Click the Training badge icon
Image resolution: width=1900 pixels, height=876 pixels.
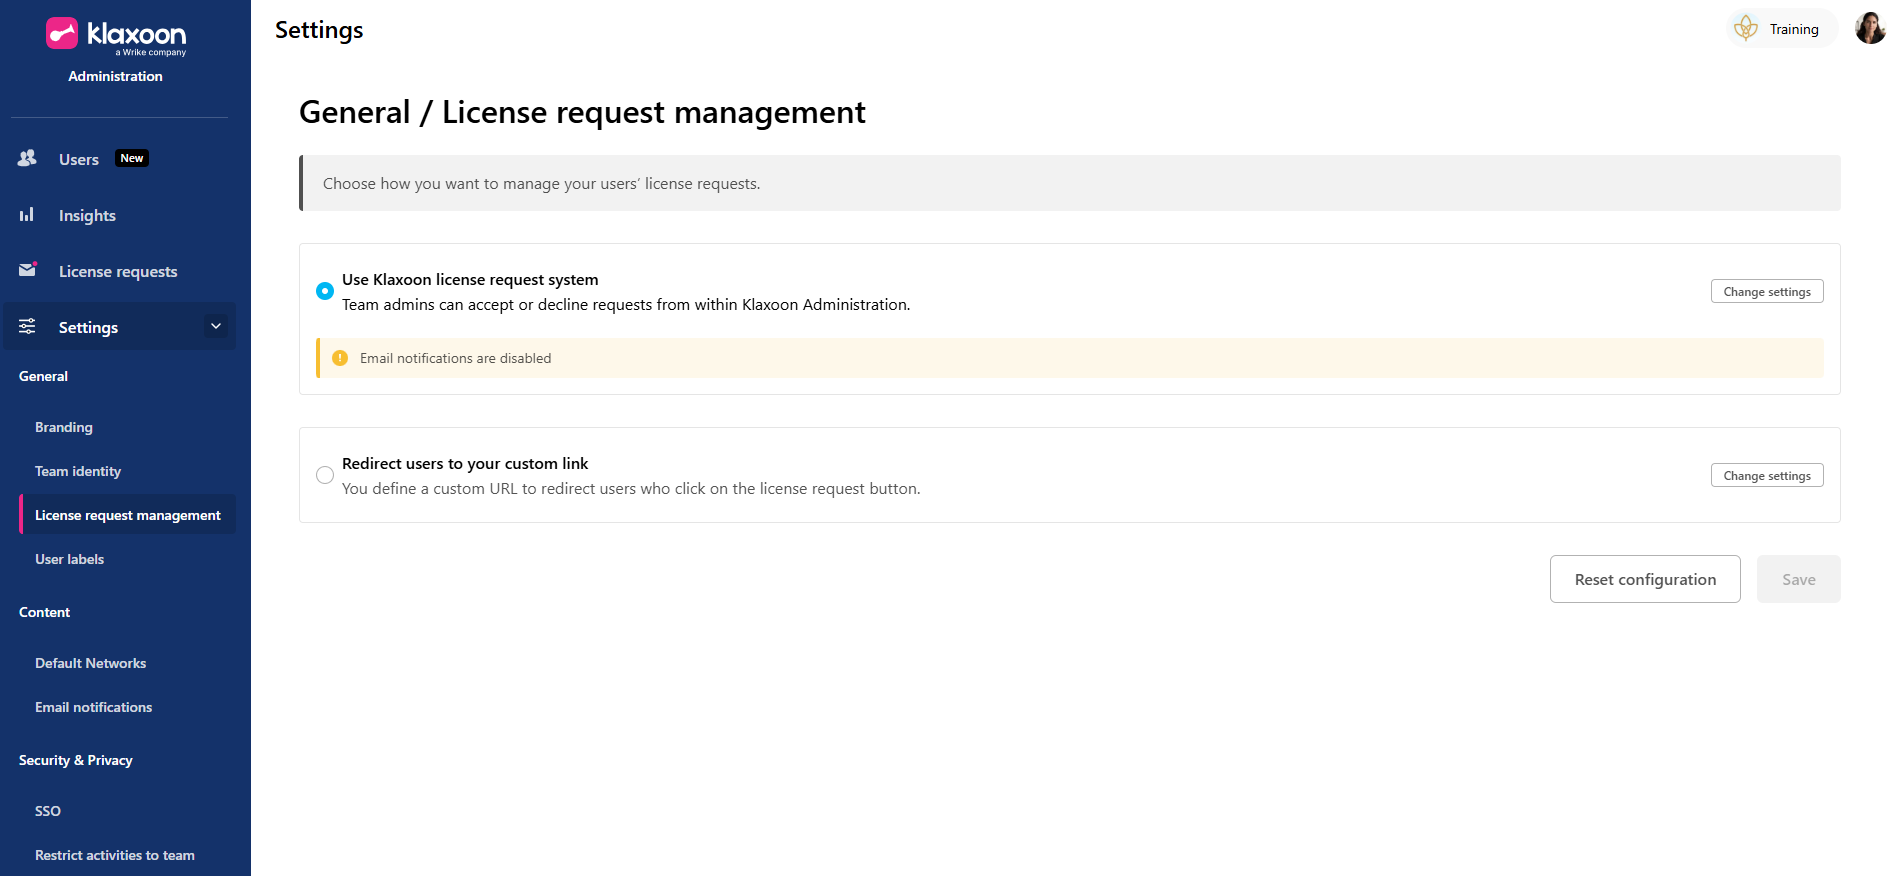coord(1746,29)
